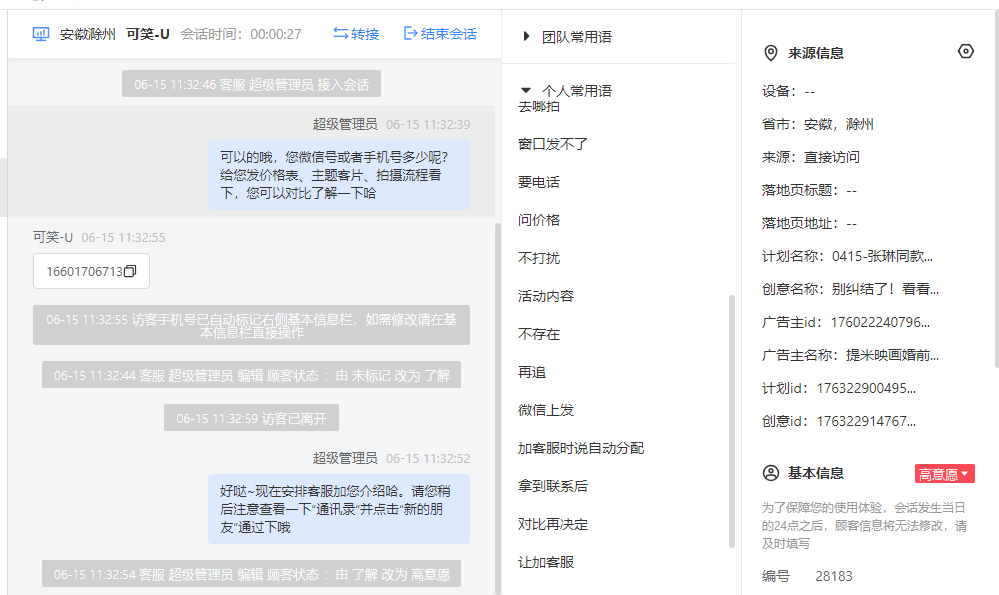
Task: Click the message about arranging customer service
Action: 338,509
